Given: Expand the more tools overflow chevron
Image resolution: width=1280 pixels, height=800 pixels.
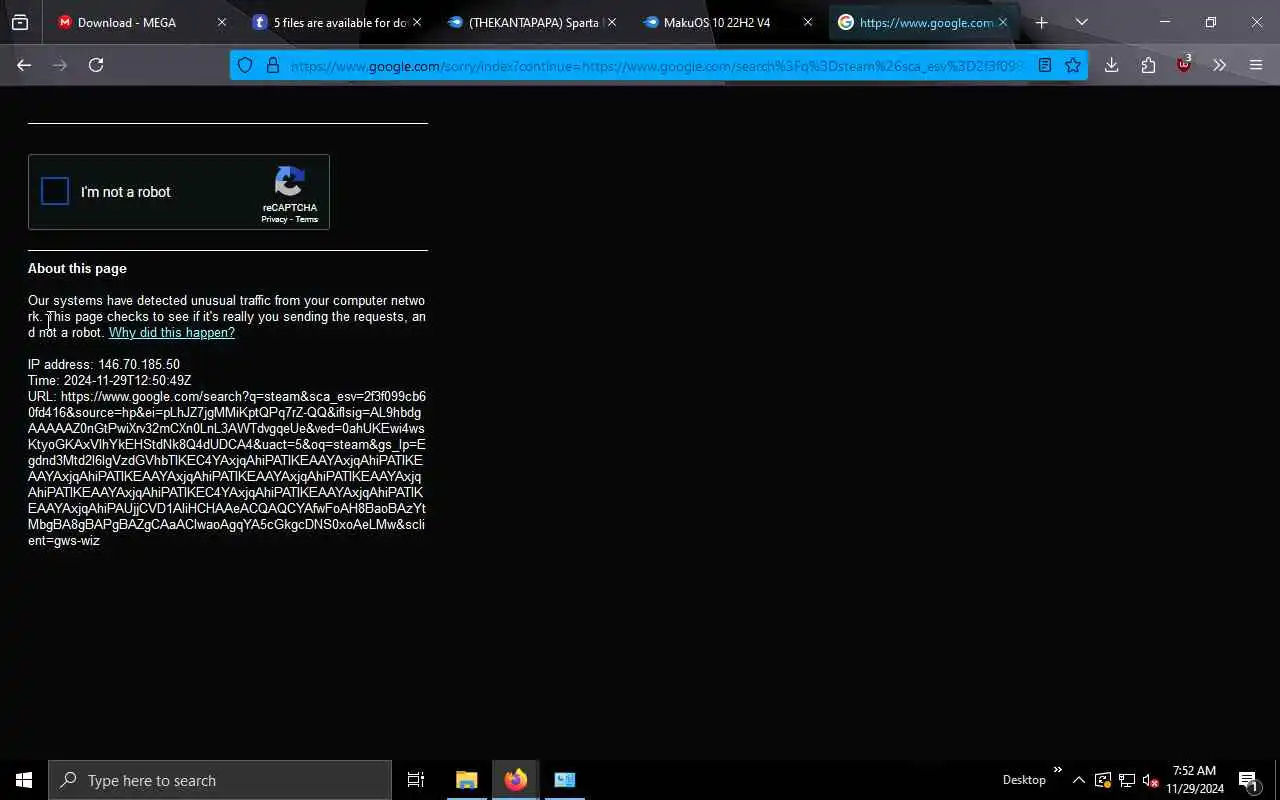Looking at the screenshot, I should (x=1220, y=65).
